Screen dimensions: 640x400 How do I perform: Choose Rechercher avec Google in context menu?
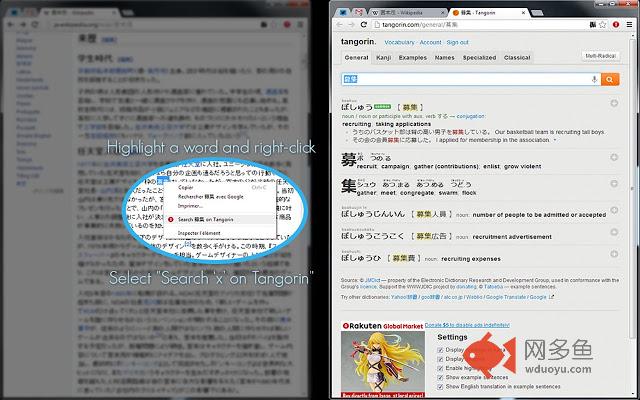point(220,197)
